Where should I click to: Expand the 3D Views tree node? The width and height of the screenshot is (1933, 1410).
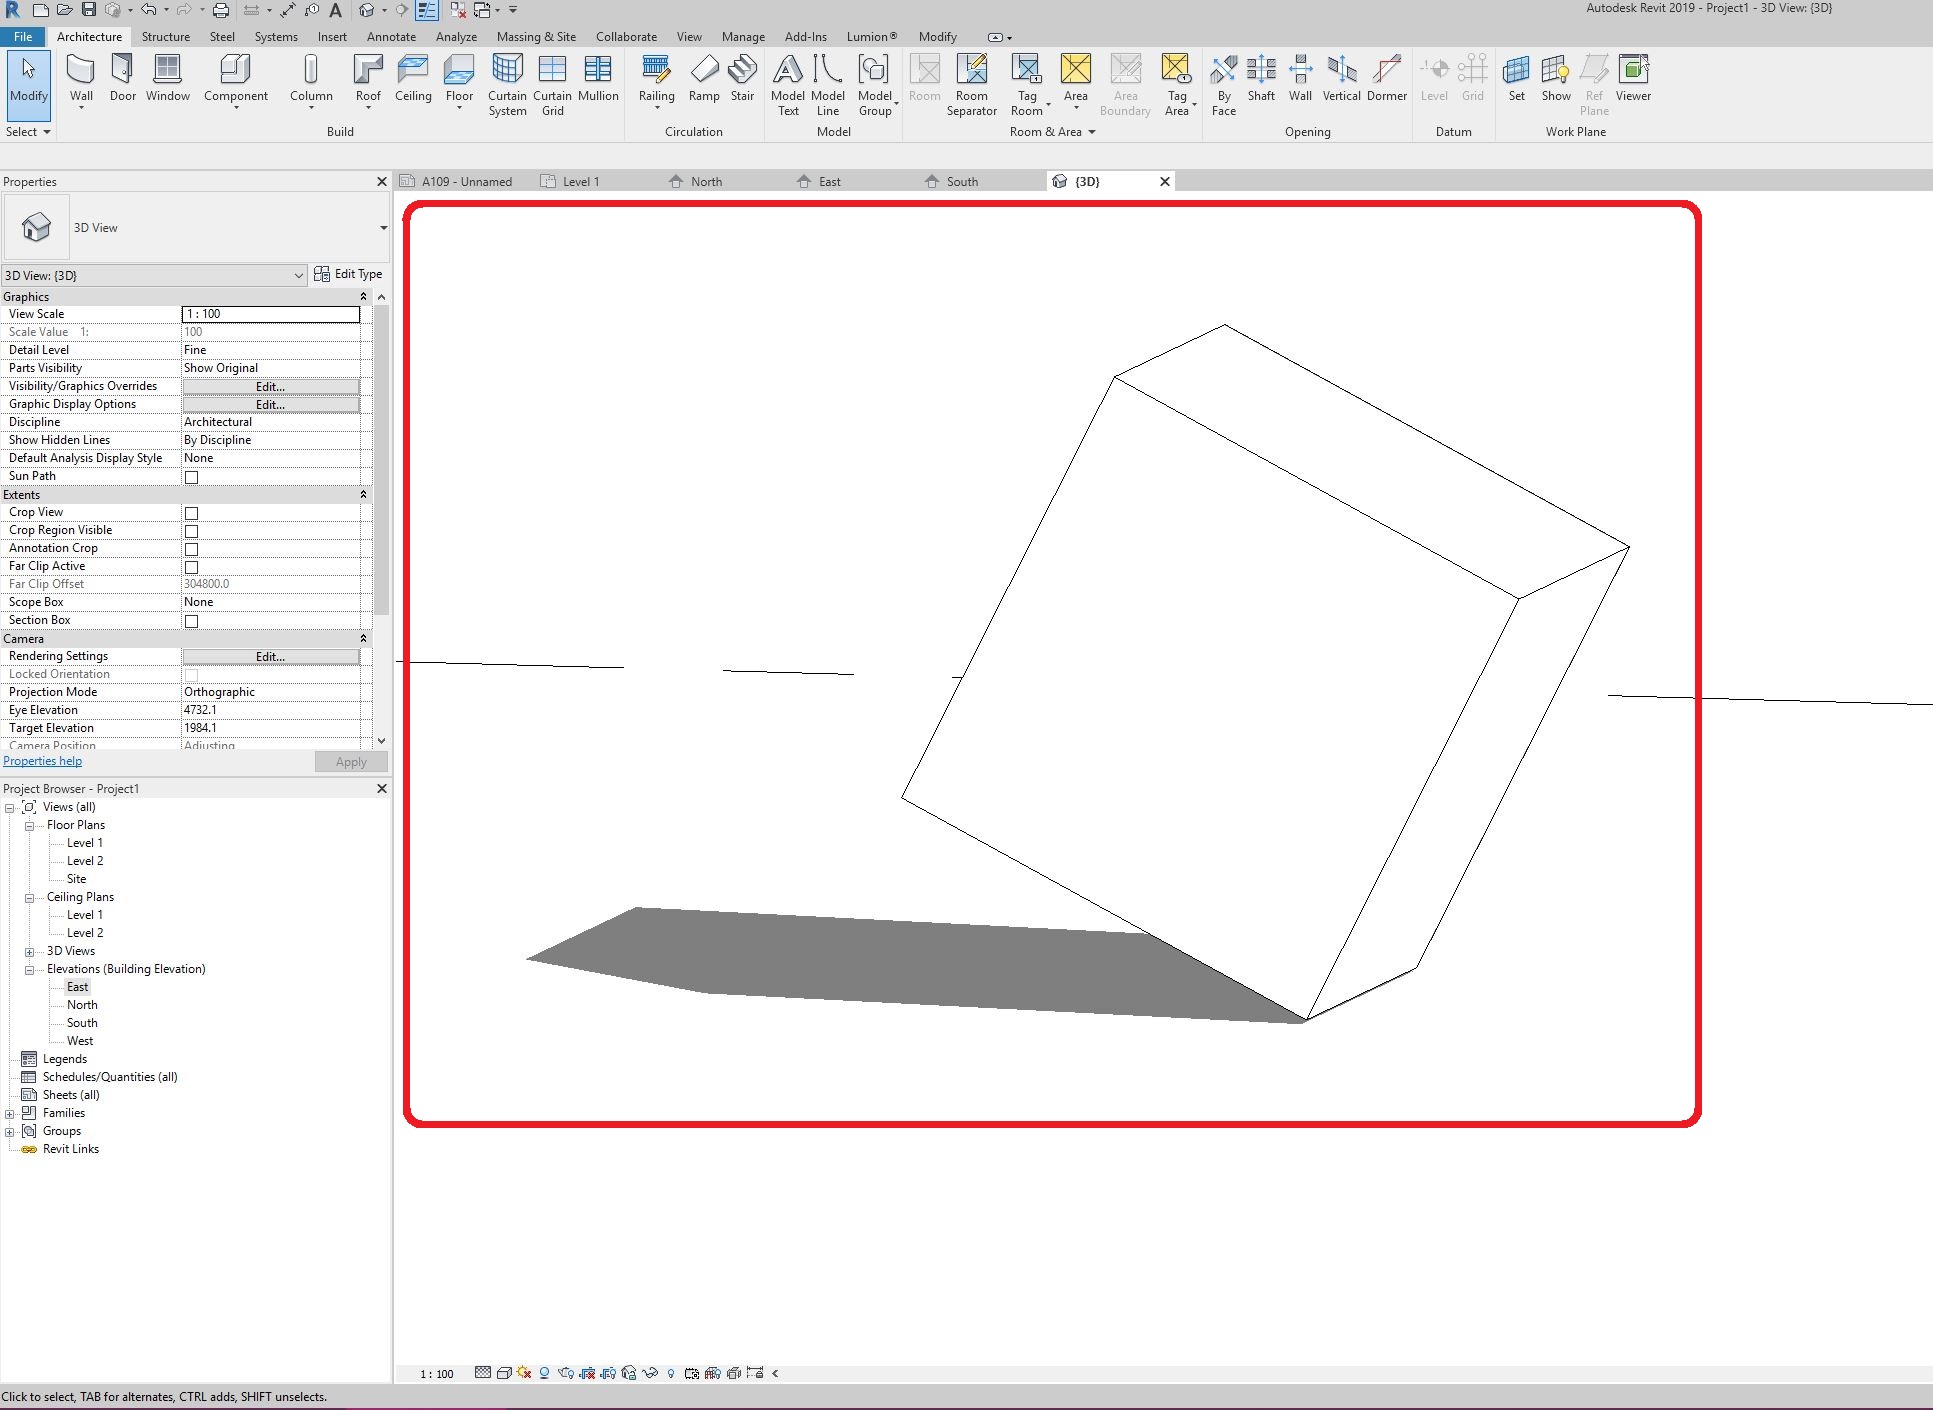click(30, 951)
